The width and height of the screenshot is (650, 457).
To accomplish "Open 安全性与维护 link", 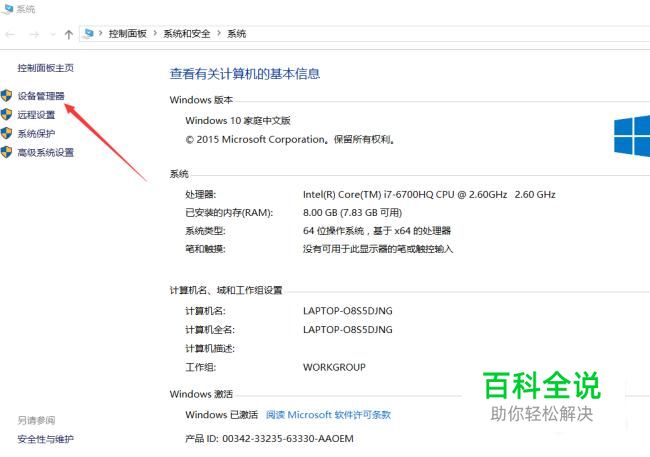I will click(x=46, y=439).
